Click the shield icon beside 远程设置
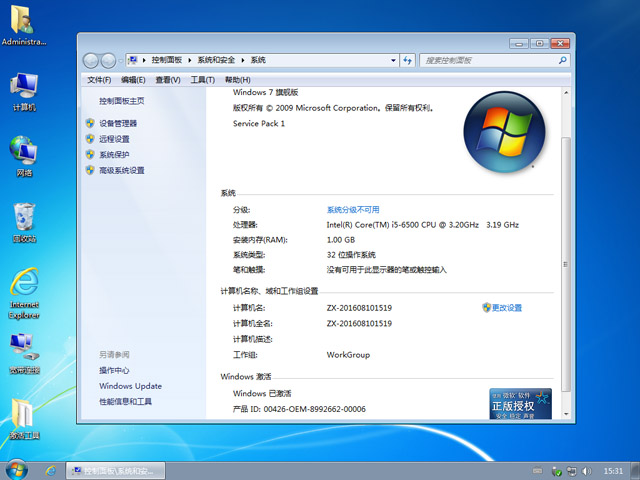The height and width of the screenshot is (480, 640). pyautogui.click(x=90, y=139)
